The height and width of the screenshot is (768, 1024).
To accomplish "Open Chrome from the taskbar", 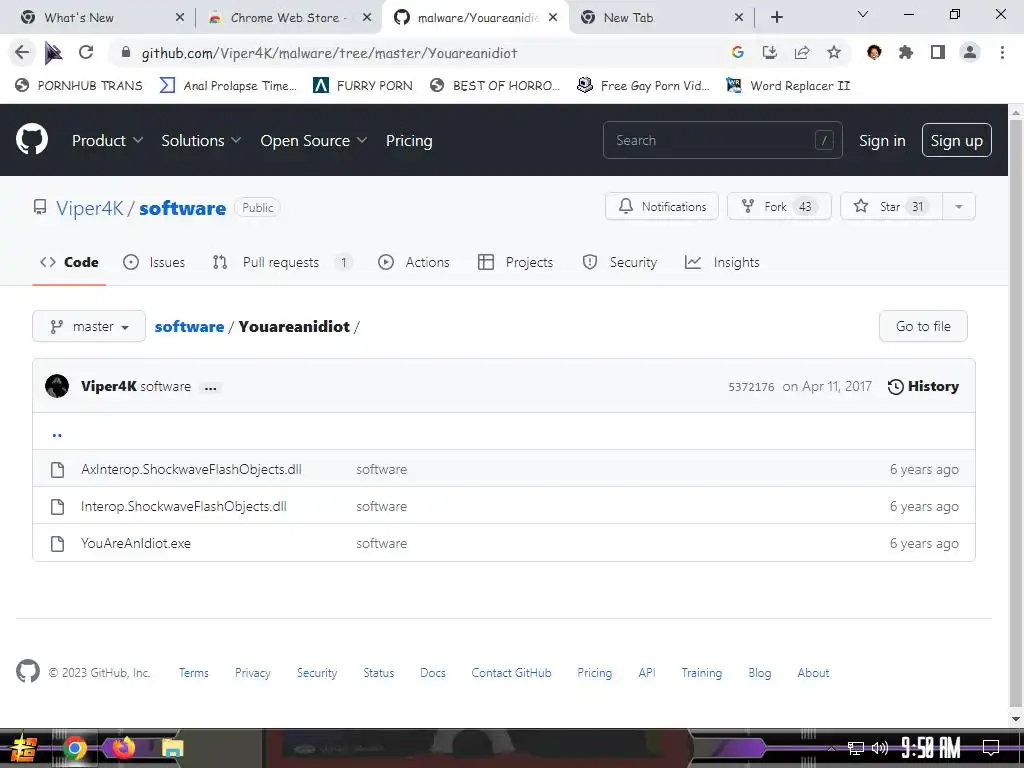I will (x=74, y=748).
